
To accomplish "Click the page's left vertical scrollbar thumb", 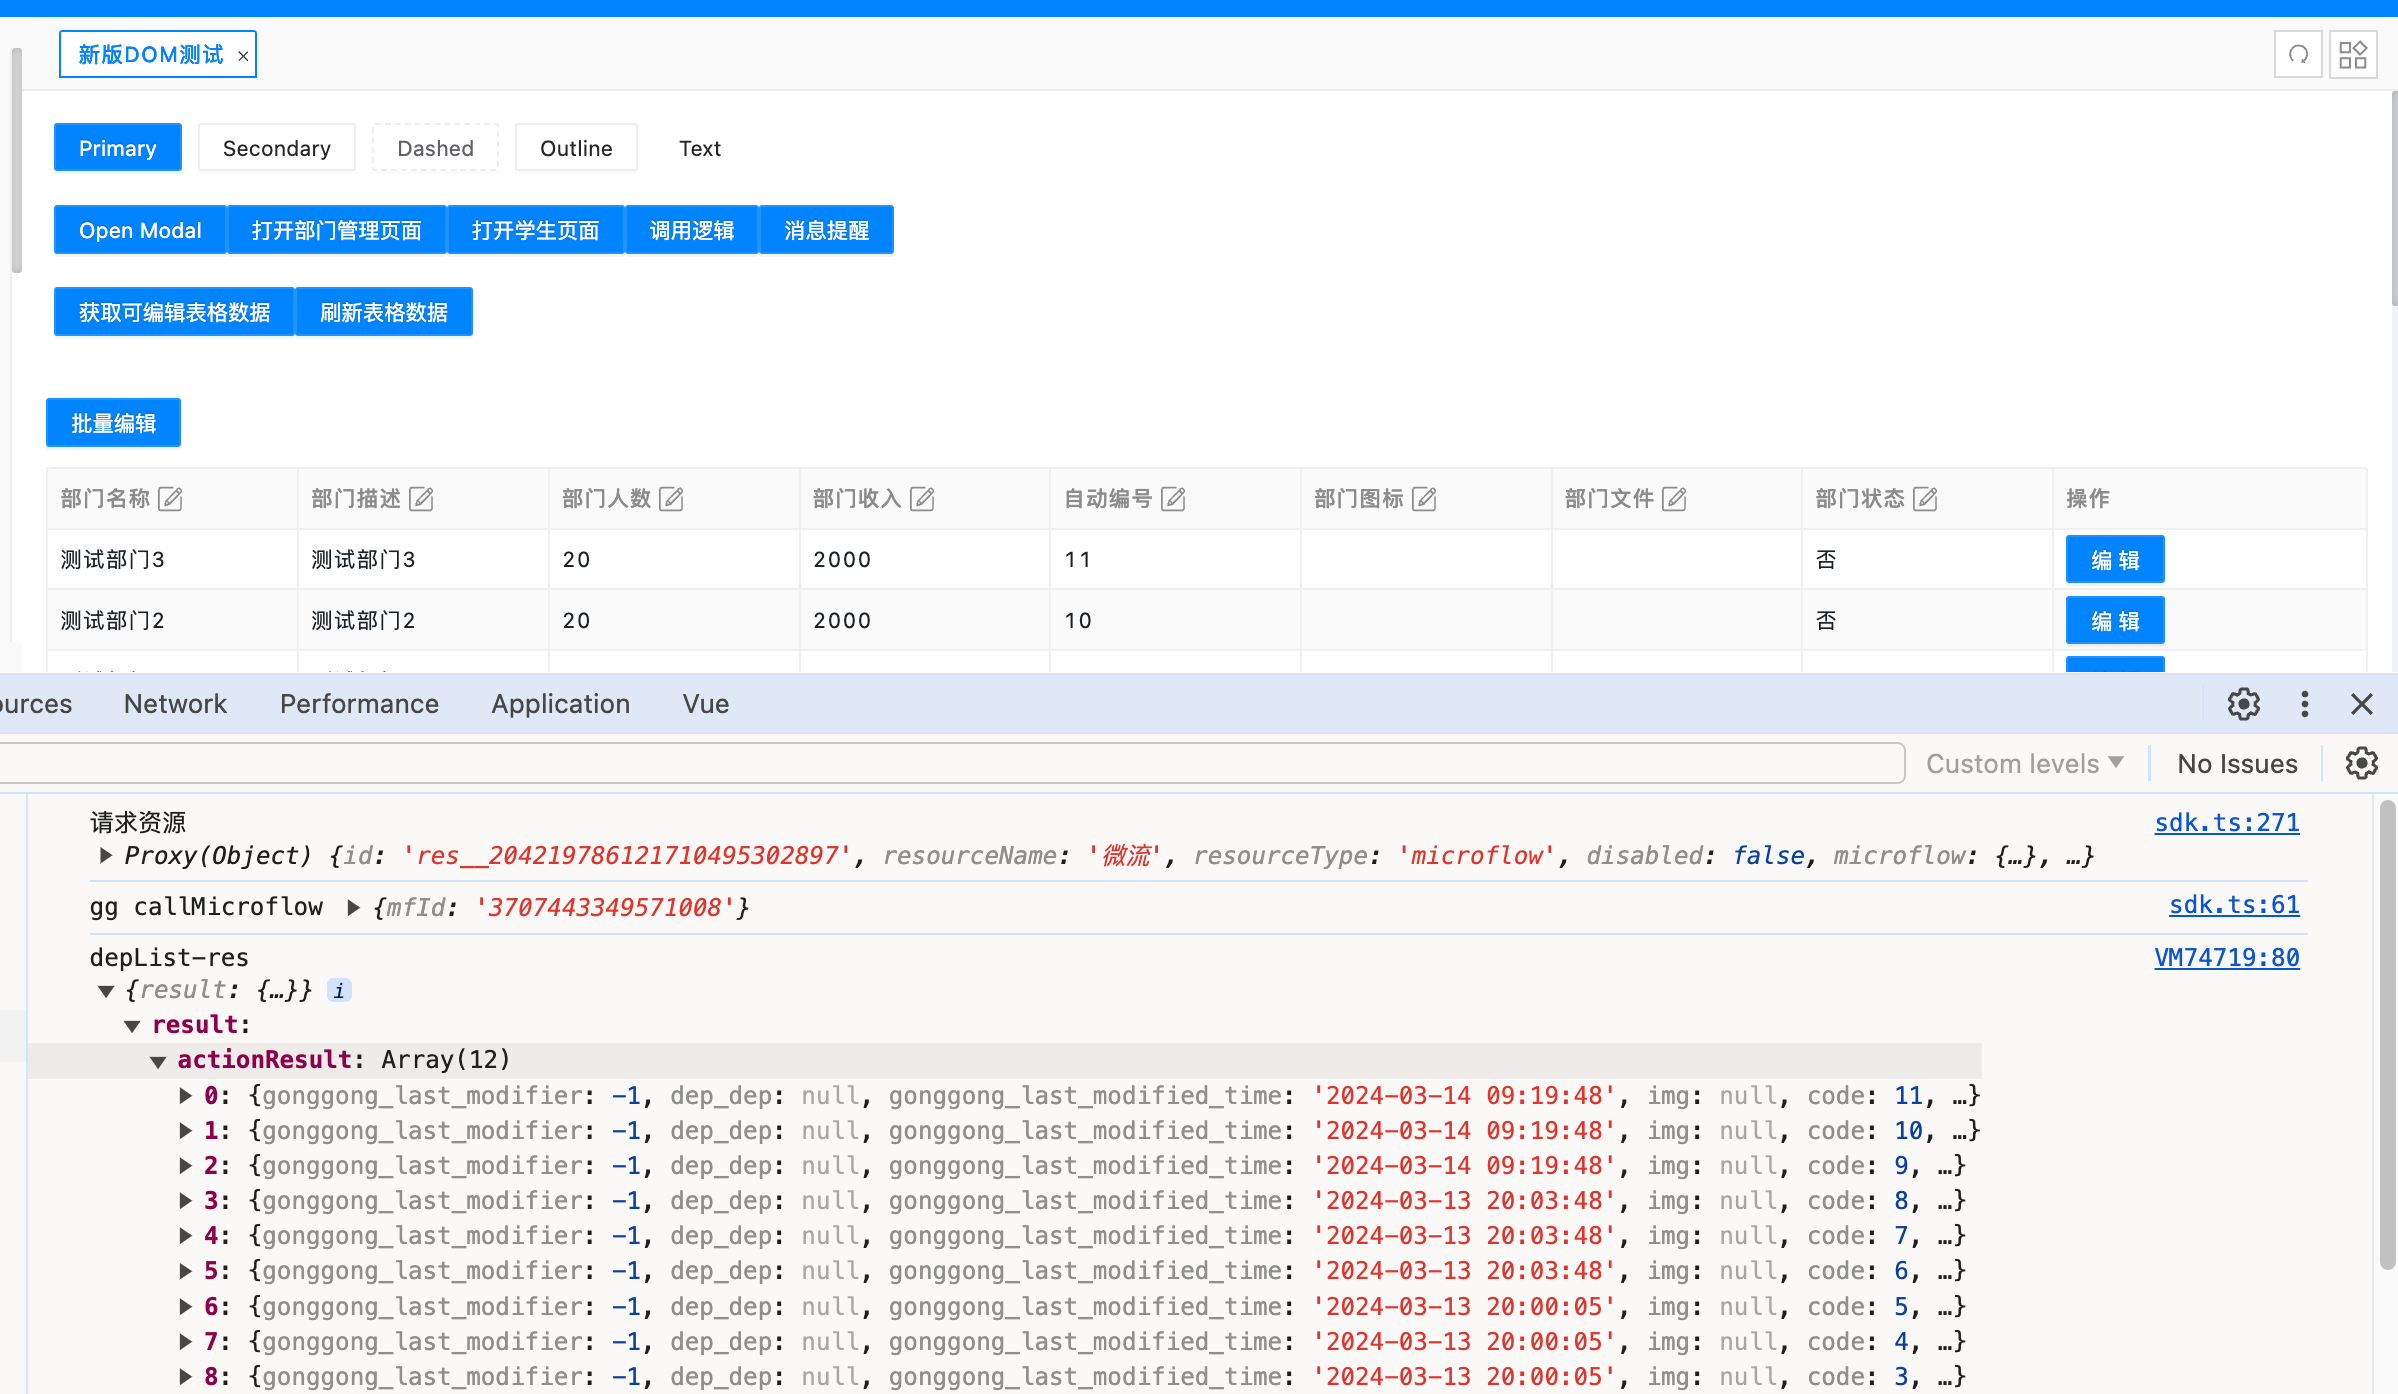I will pos(16,160).
